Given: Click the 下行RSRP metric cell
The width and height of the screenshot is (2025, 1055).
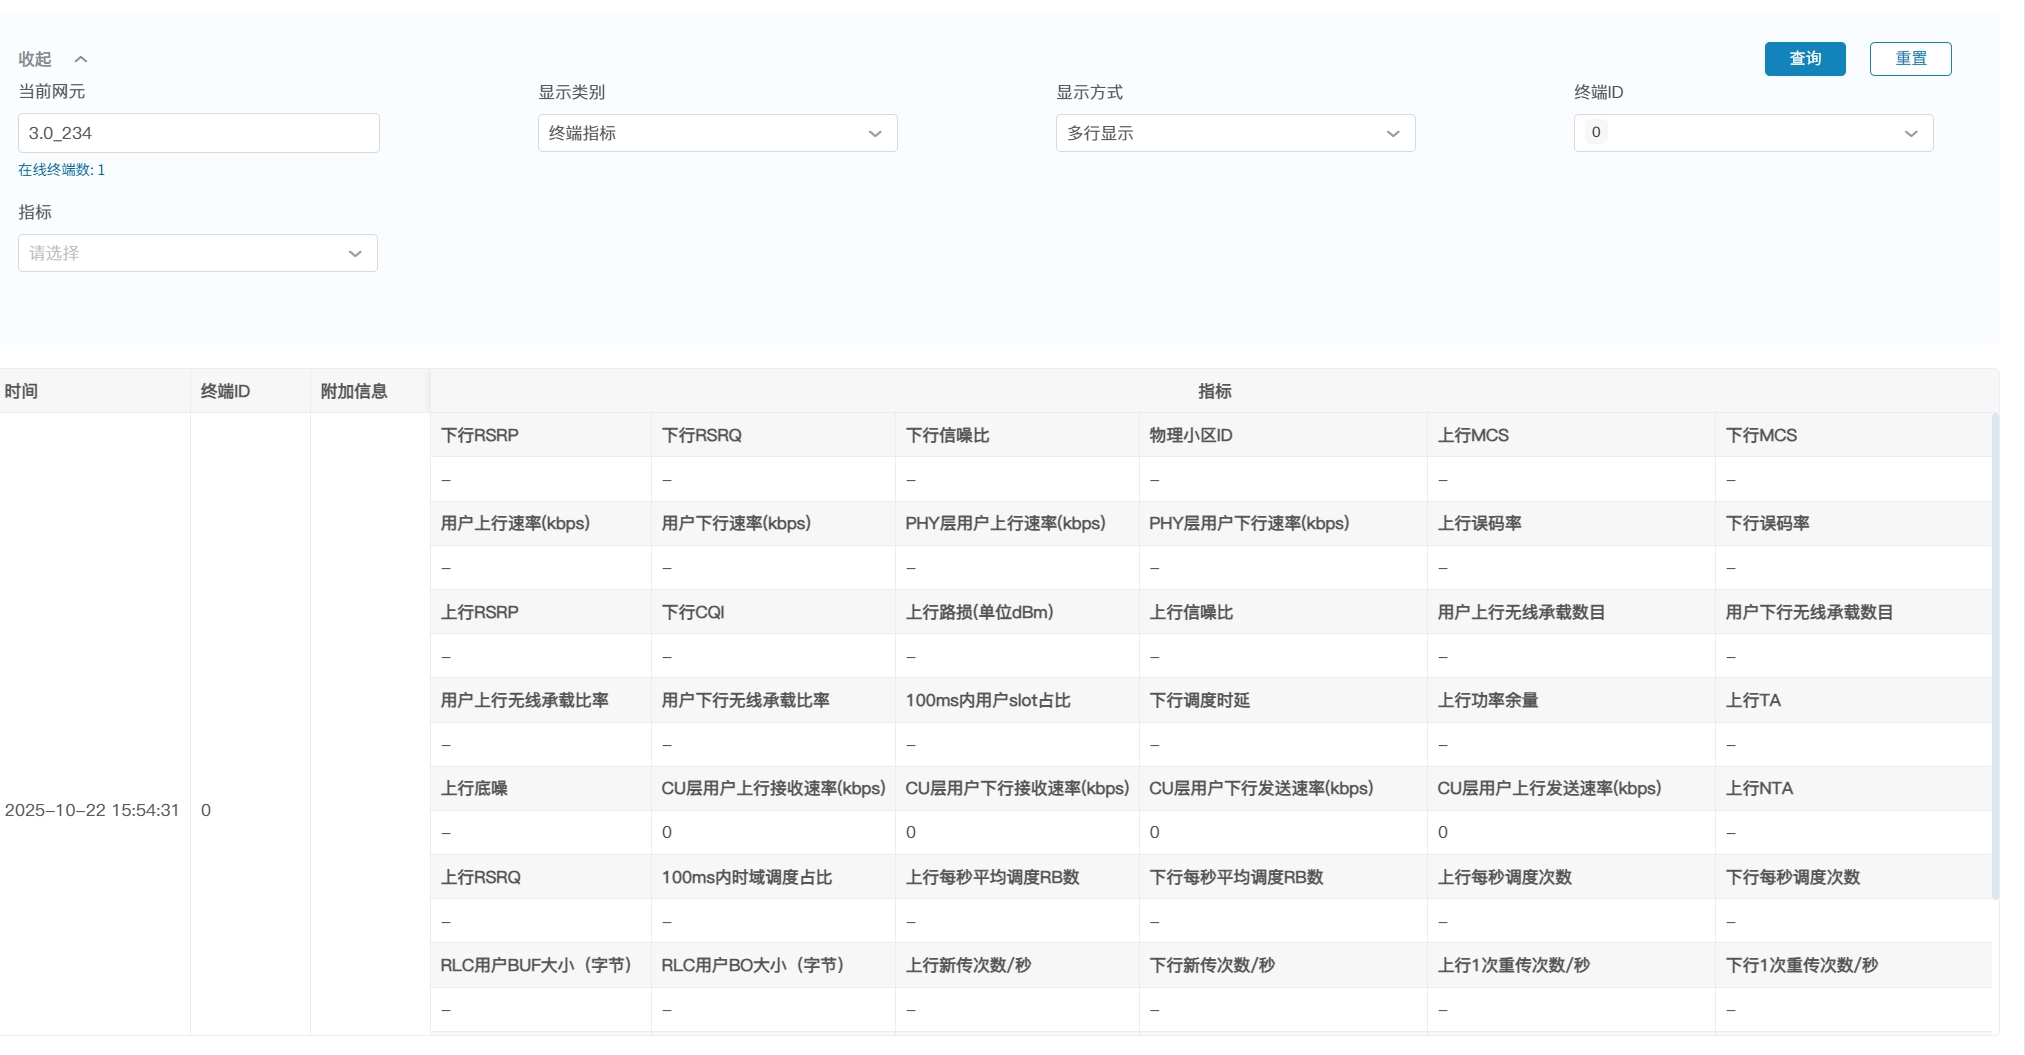Looking at the screenshot, I should click(480, 435).
